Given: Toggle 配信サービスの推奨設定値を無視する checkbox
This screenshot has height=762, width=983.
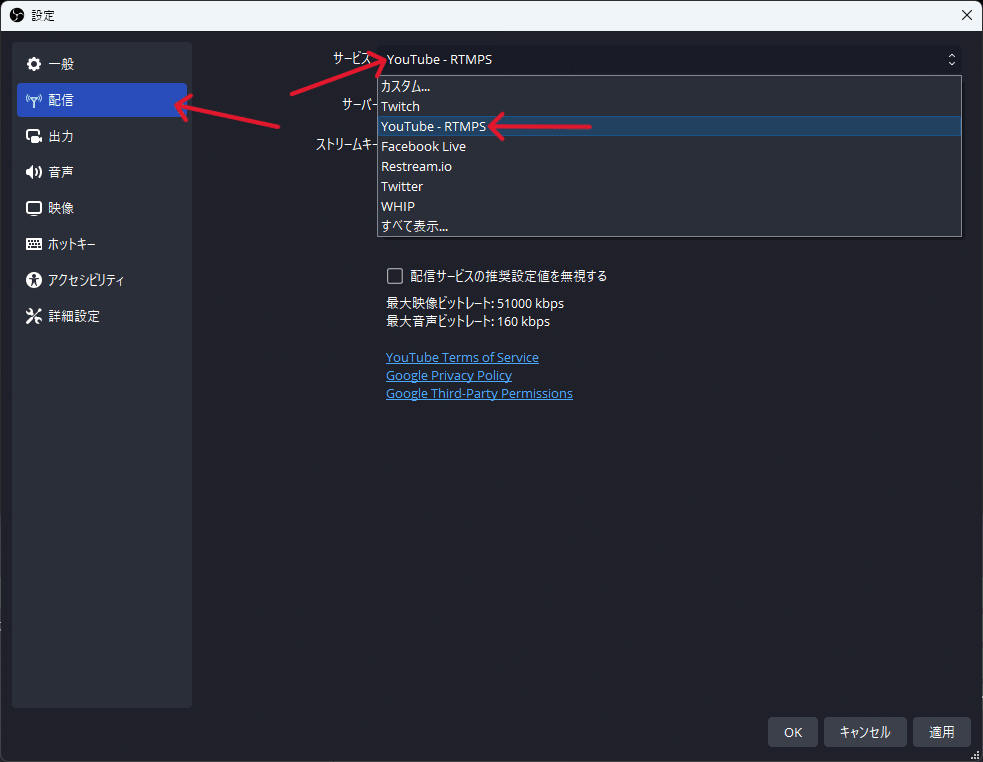Looking at the screenshot, I should point(395,276).
